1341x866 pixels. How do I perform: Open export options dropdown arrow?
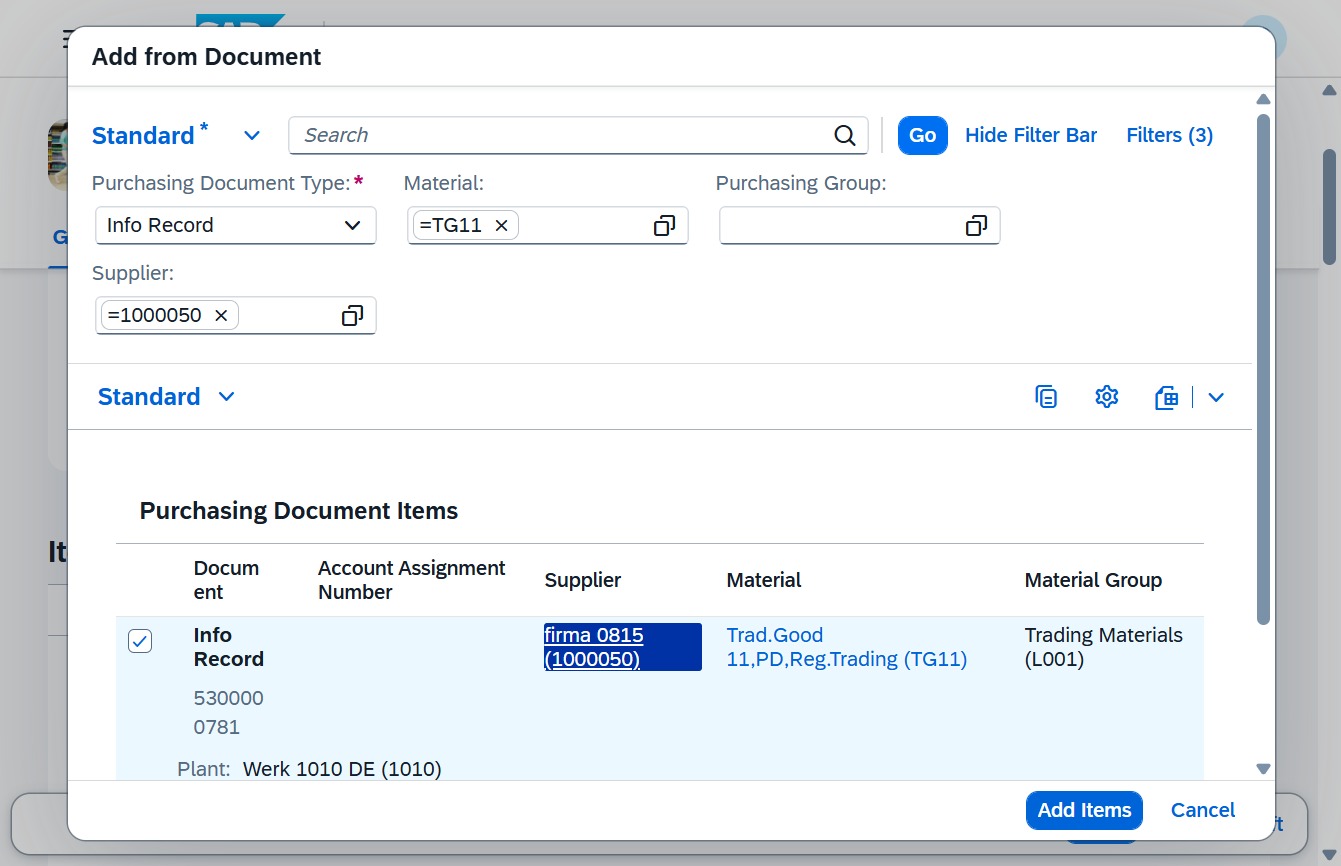coord(1216,397)
